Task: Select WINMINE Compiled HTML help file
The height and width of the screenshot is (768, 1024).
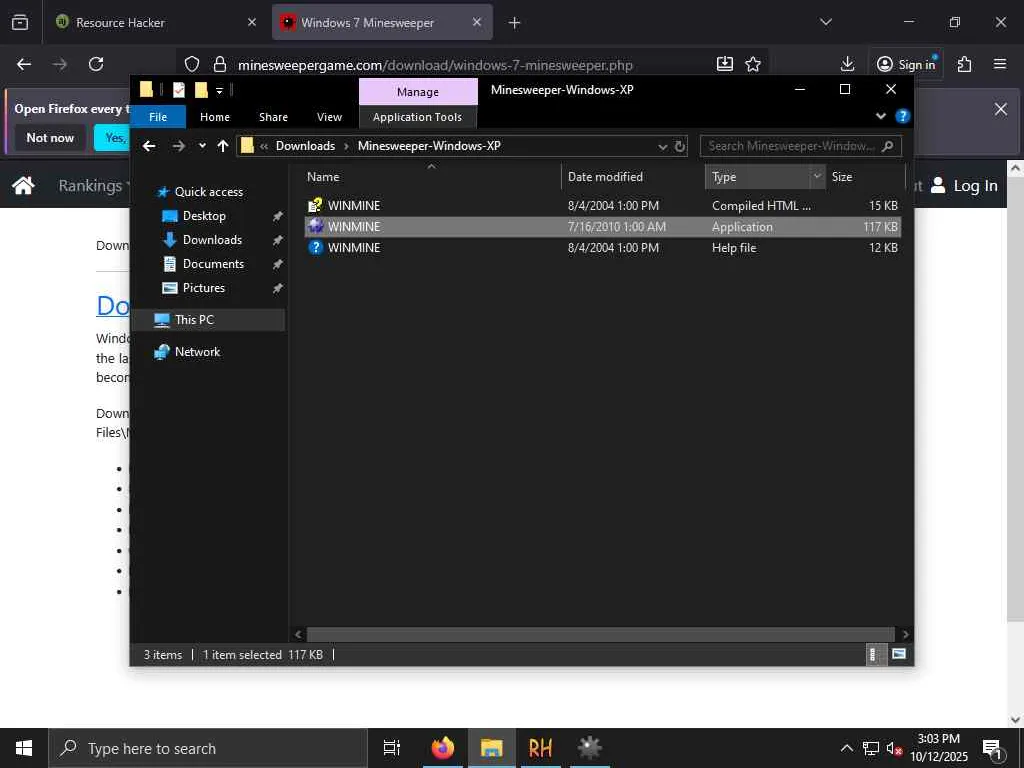Action: pyautogui.click(x=603, y=206)
